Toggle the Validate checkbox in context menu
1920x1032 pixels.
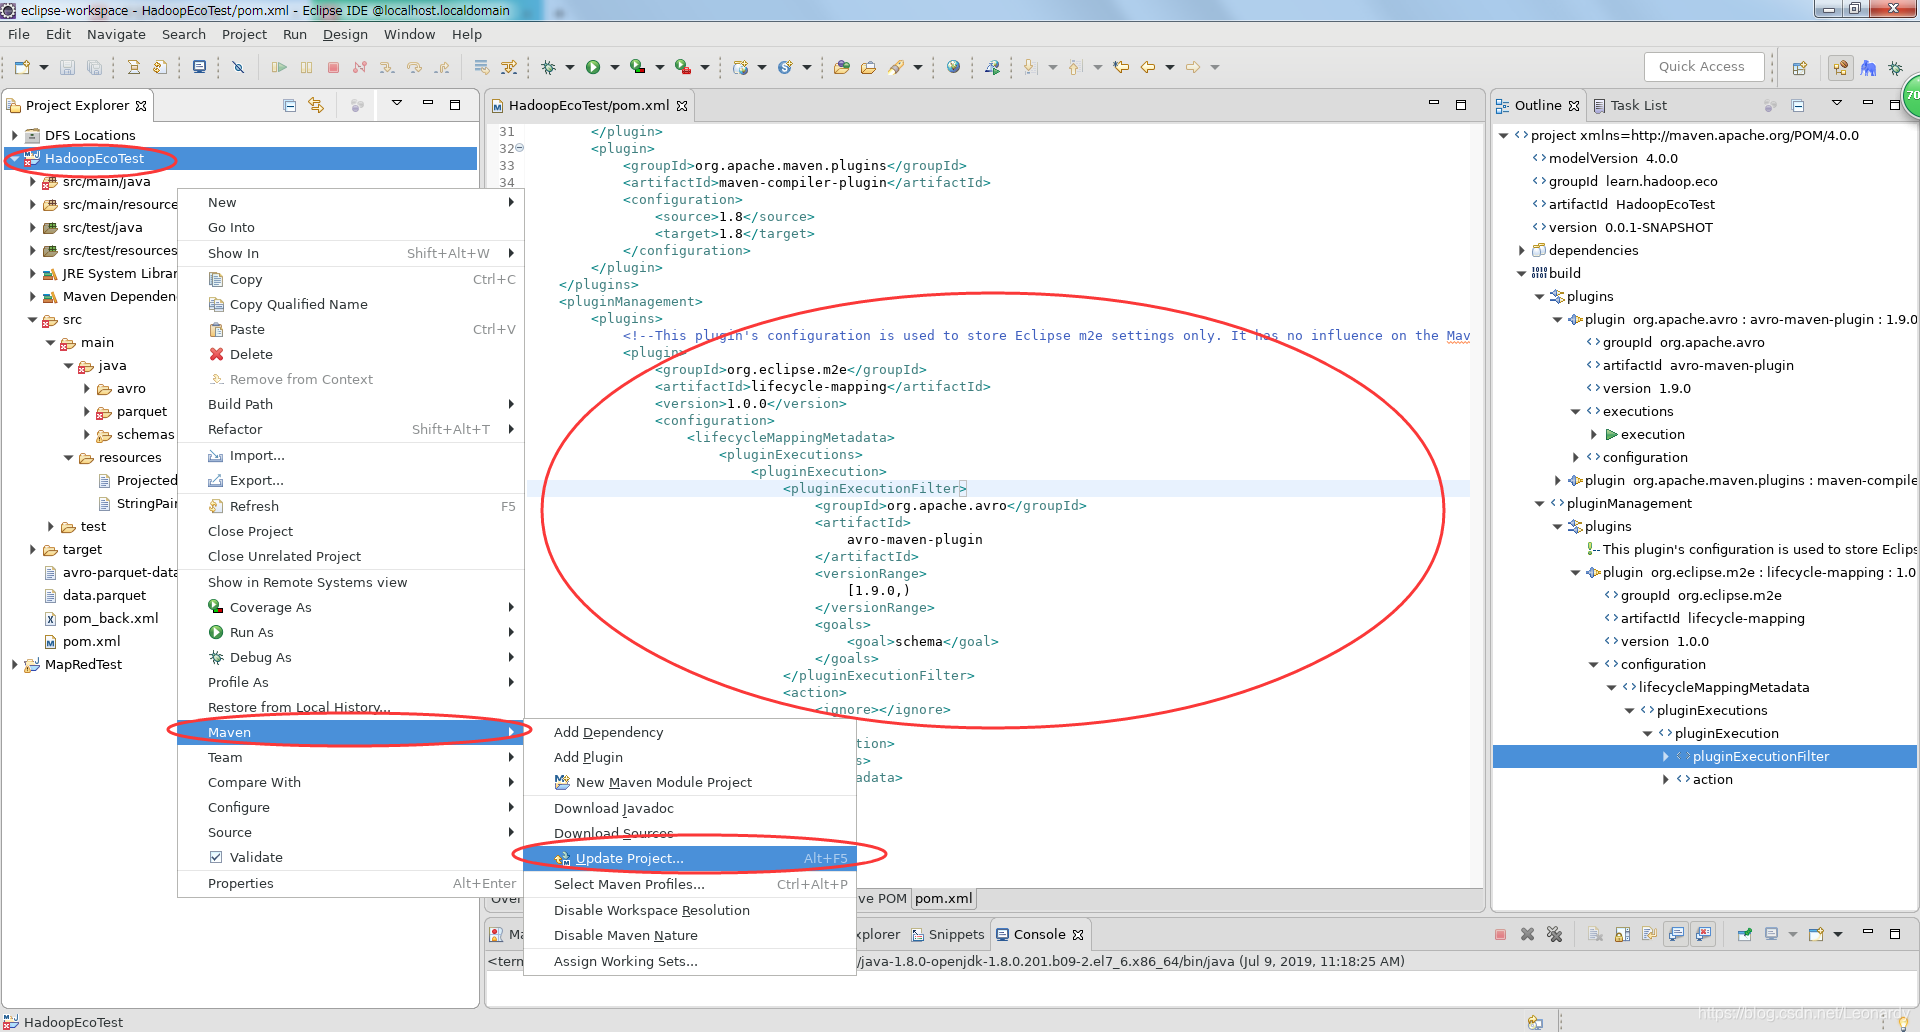216,857
